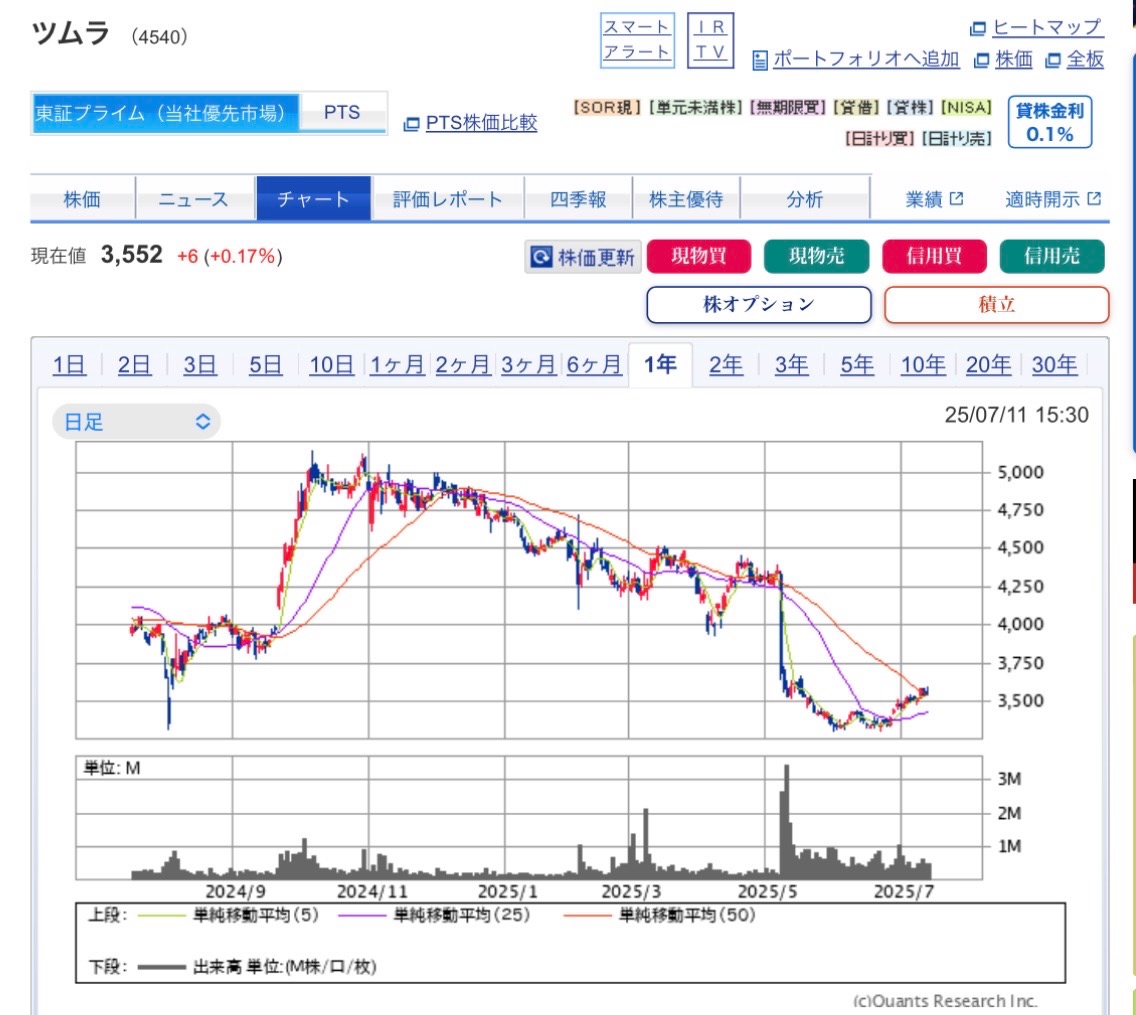
Task: Open the 適時開示 external link
Action: pos(1053,199)
